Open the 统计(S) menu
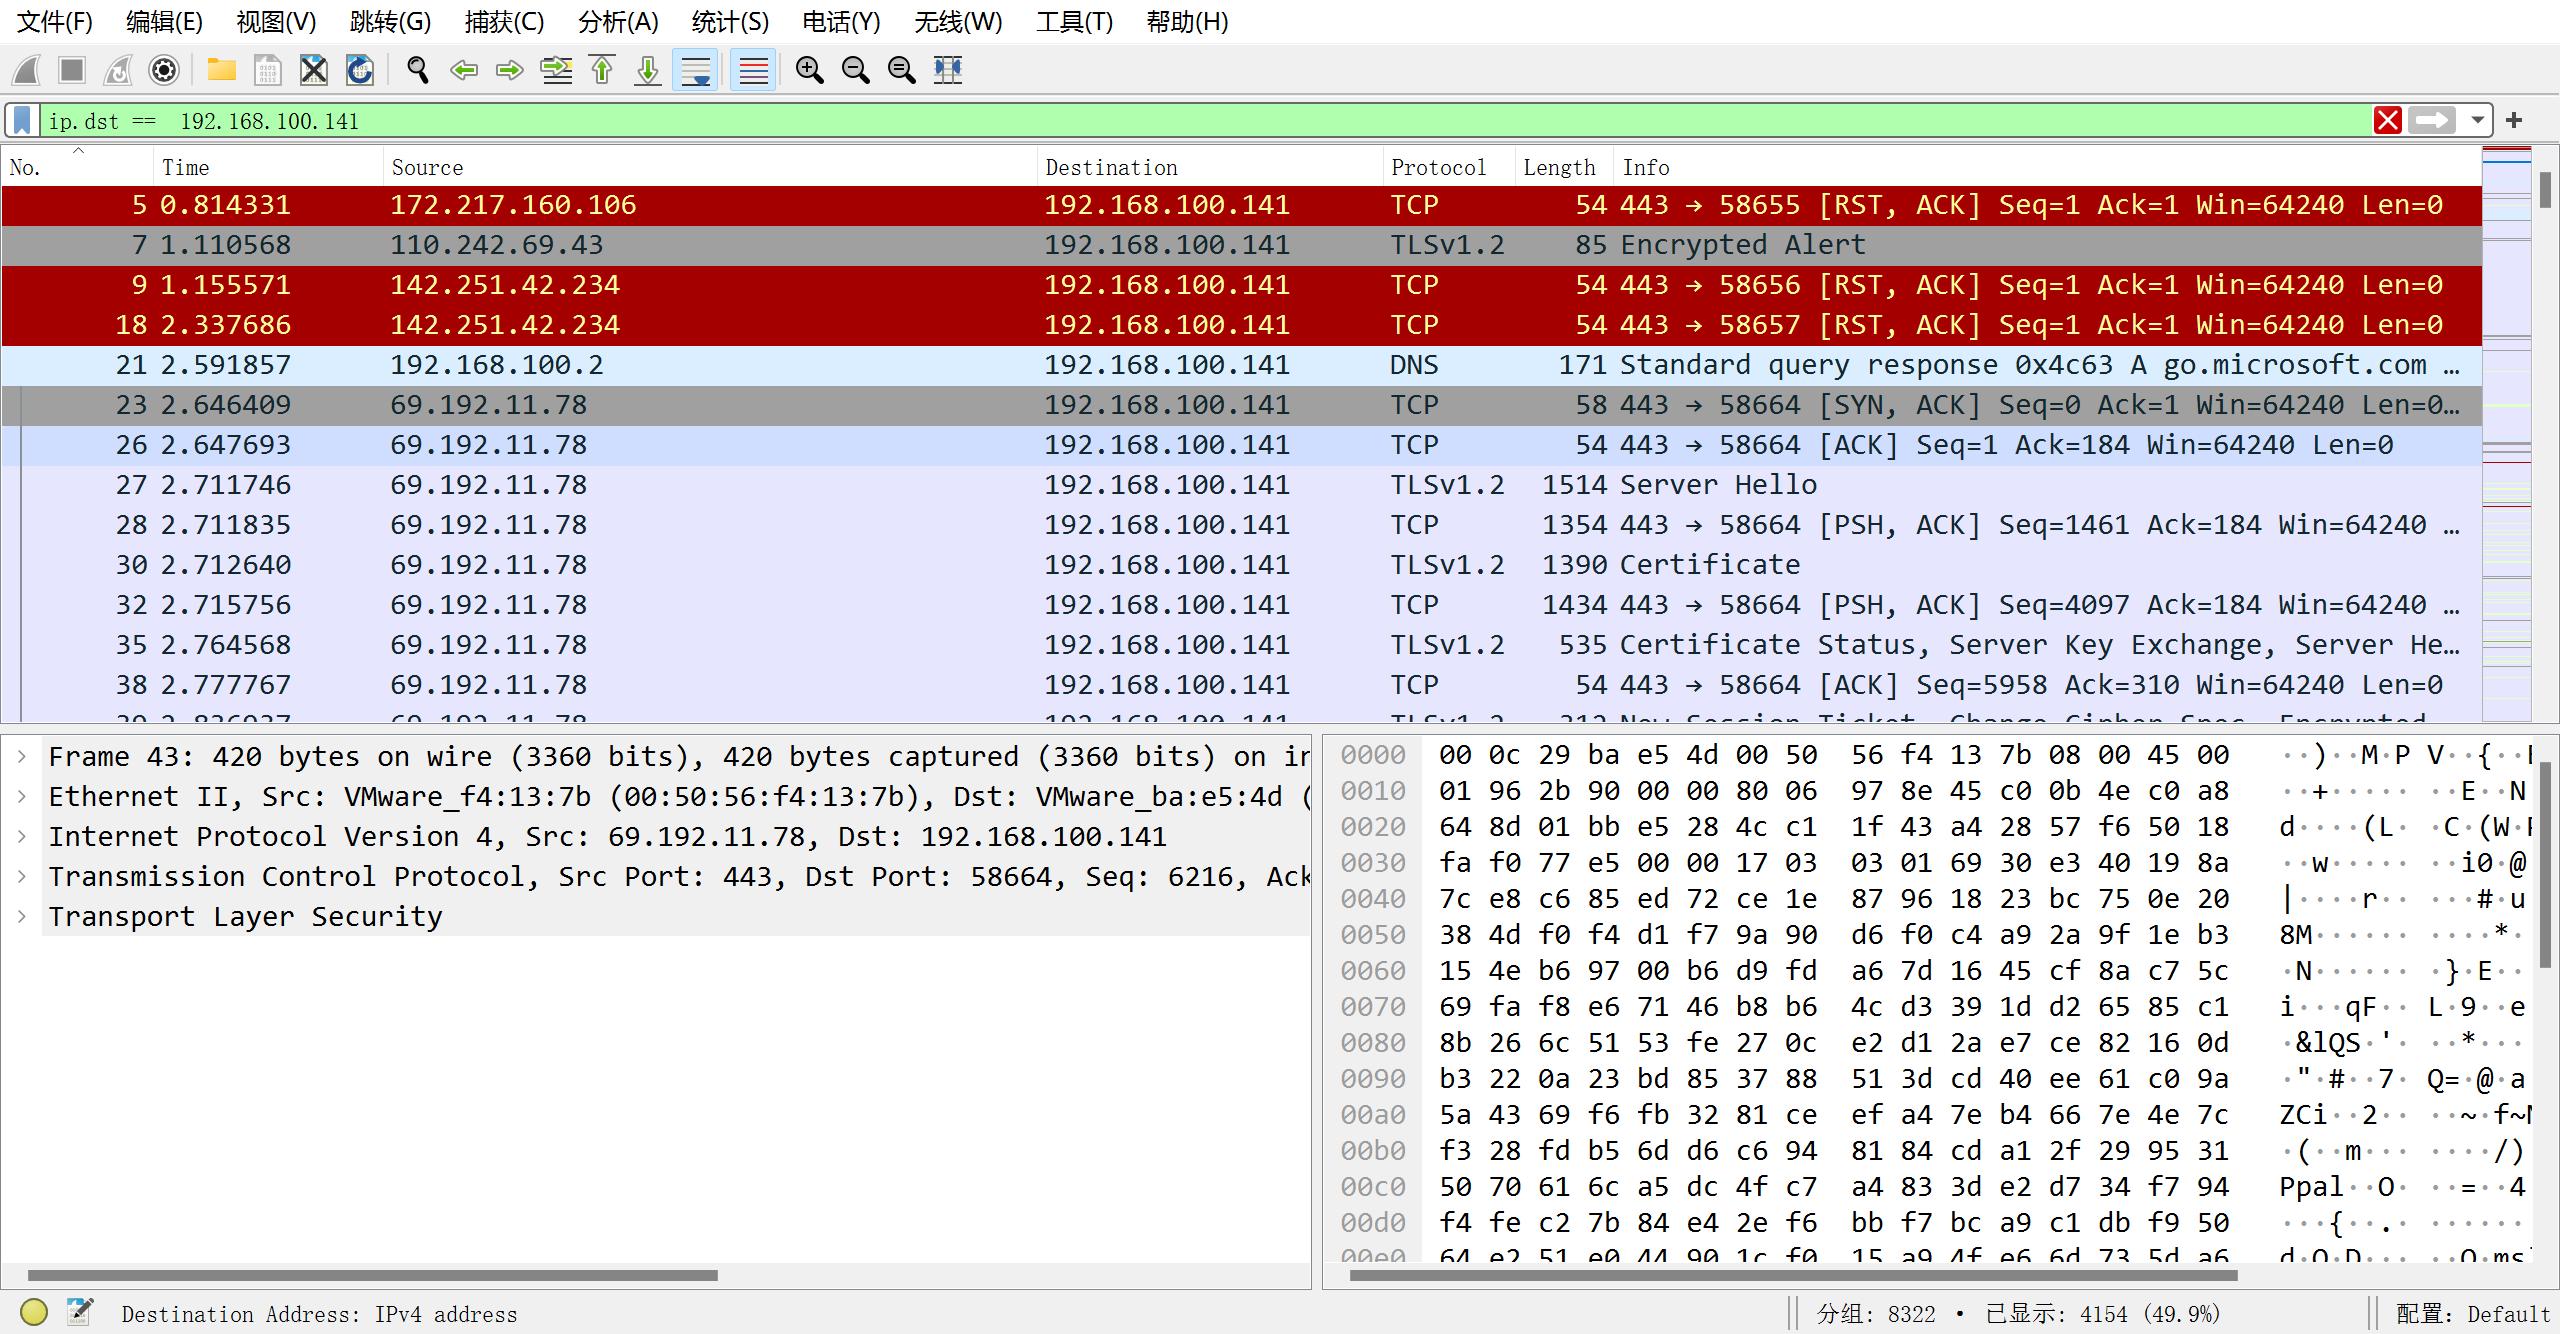Image resolution: width=2560 pixels, height=1334 pixels. (x=730, y=22)
